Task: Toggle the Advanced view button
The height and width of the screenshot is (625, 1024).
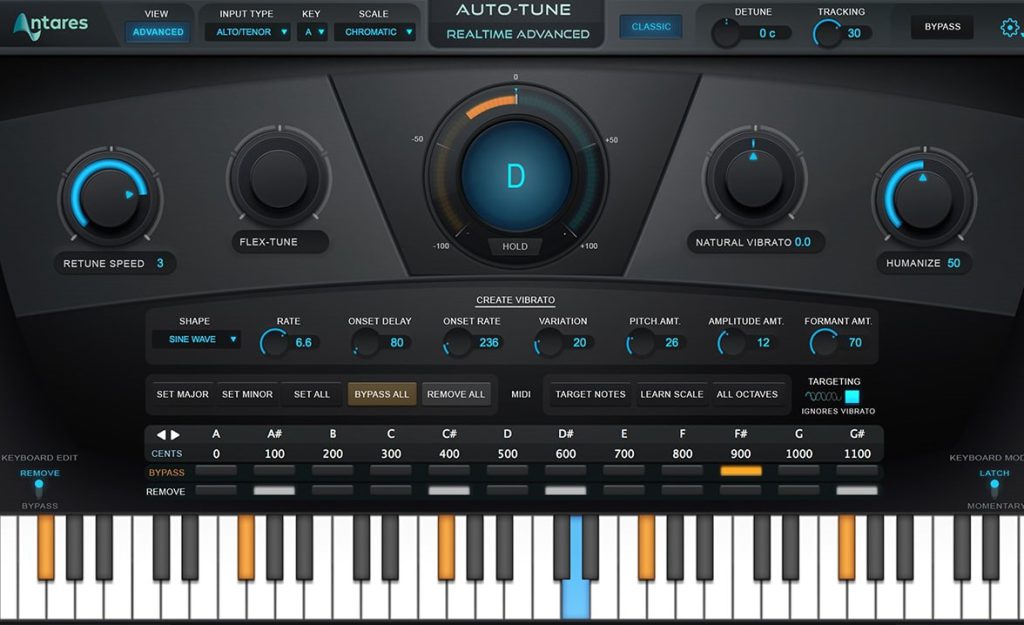Action: coord(157,32)
